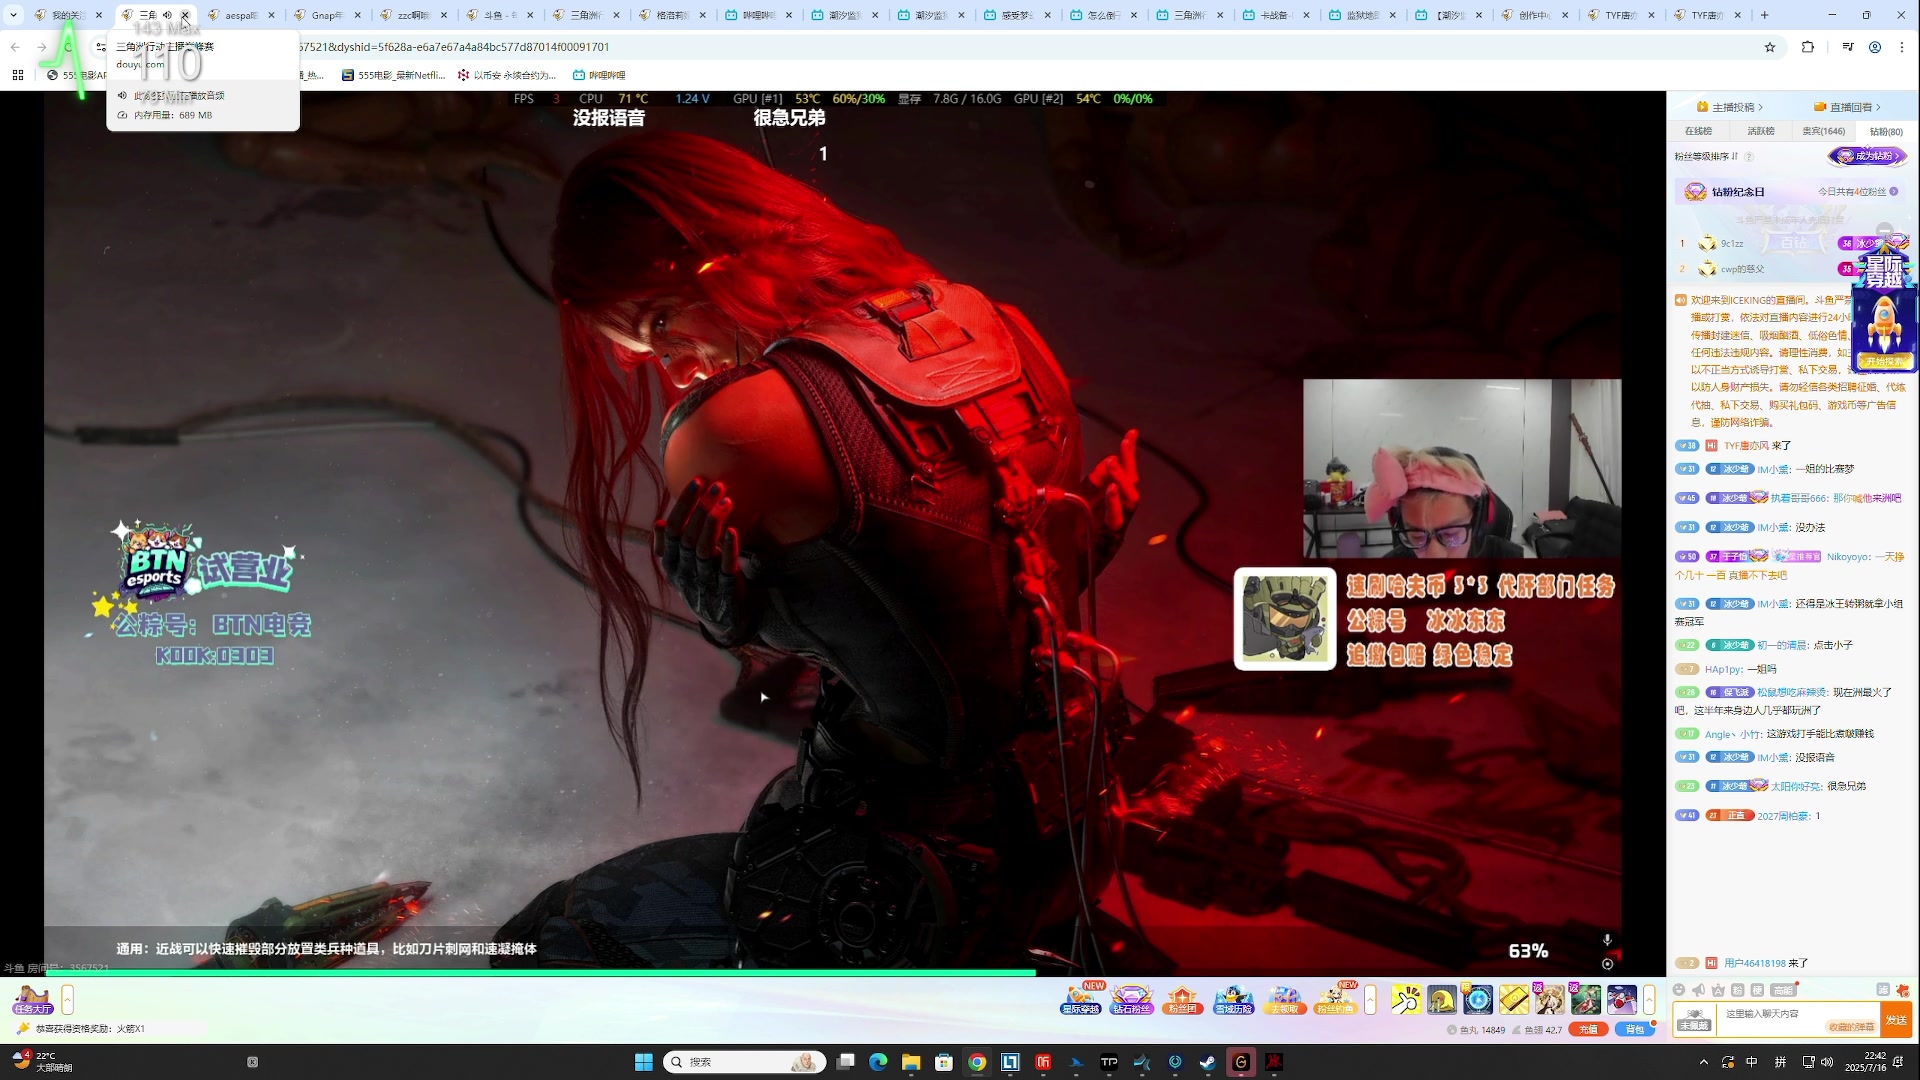Open the Chrome three-dot menu

click(1902, 47)
